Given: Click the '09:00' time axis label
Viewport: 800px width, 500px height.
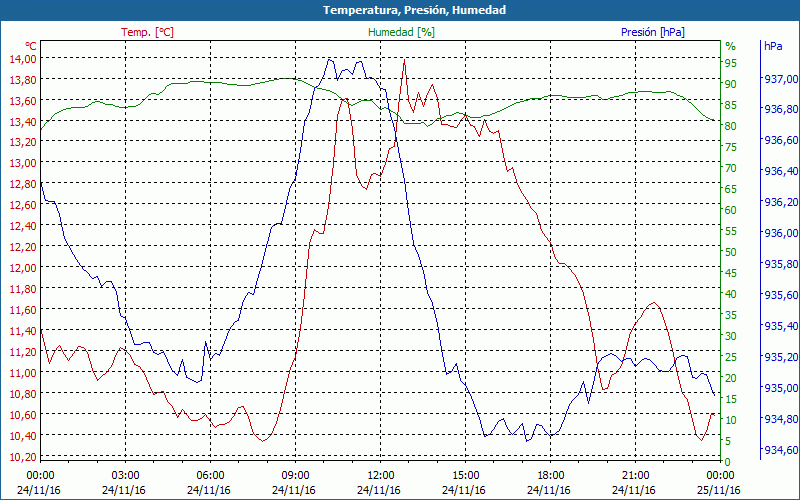Looking at the screenshot, I should [x=295, y=476].
